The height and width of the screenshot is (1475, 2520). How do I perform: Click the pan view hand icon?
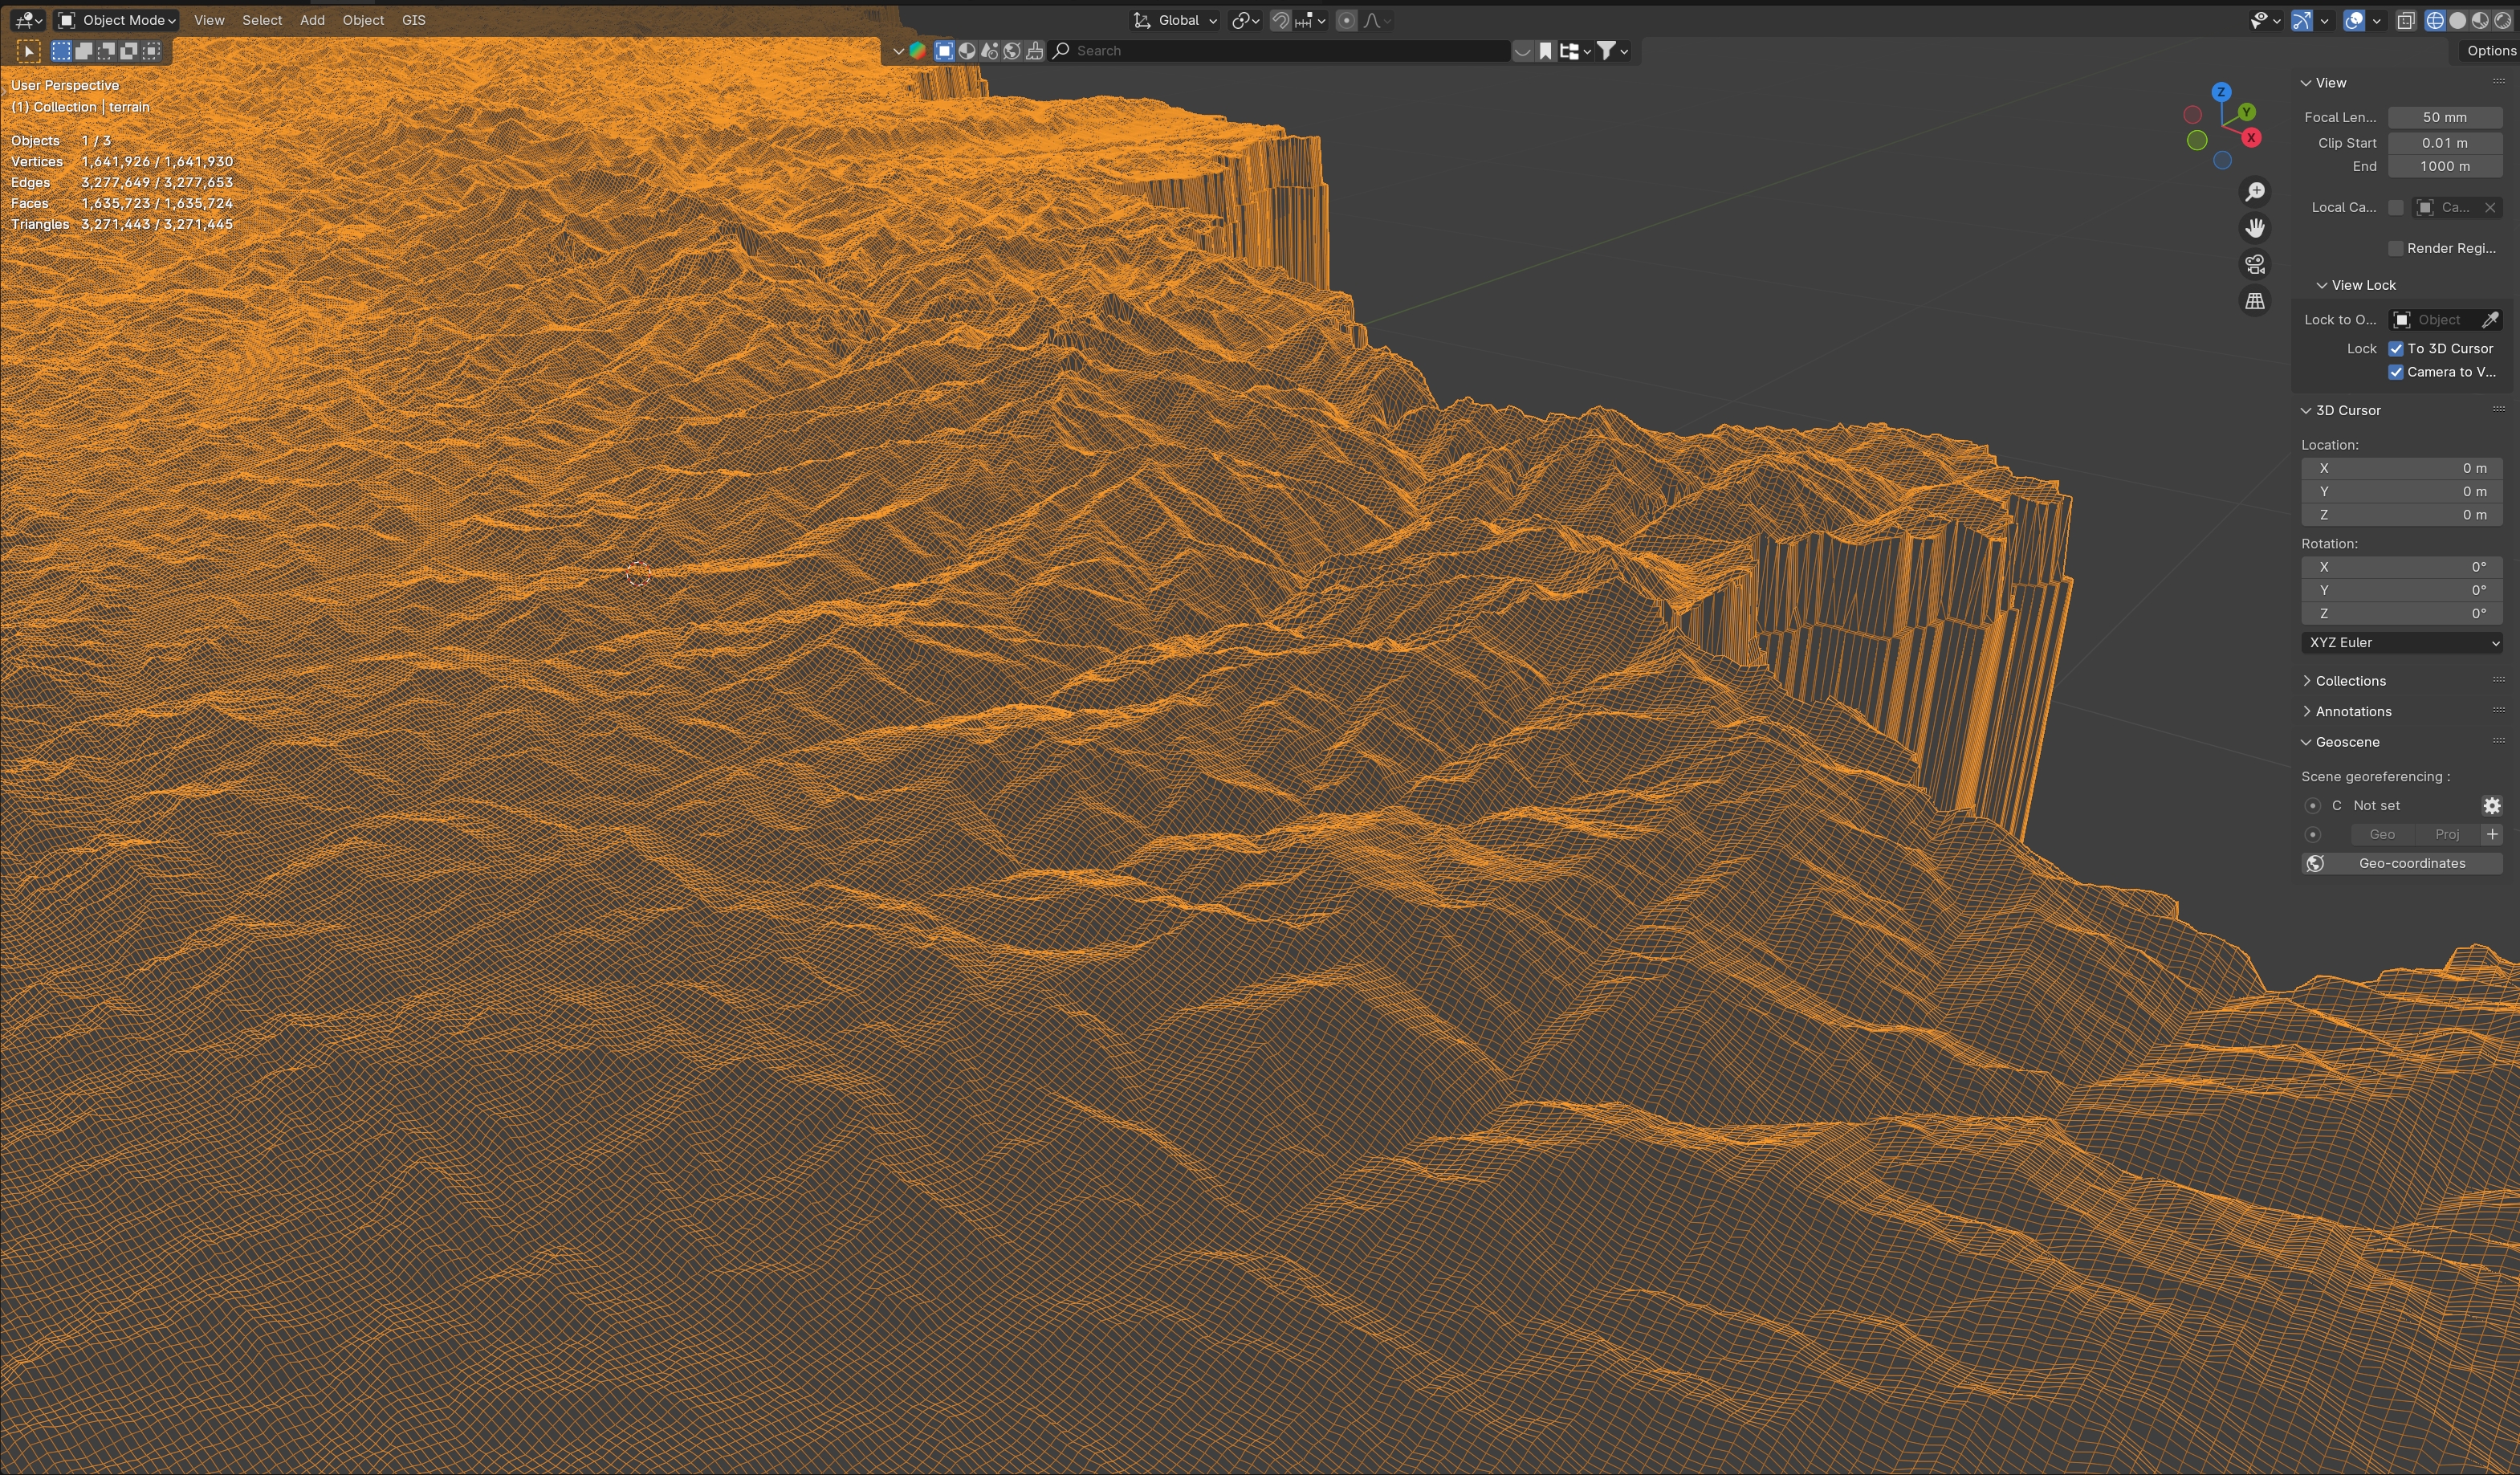pos(2255,228)
